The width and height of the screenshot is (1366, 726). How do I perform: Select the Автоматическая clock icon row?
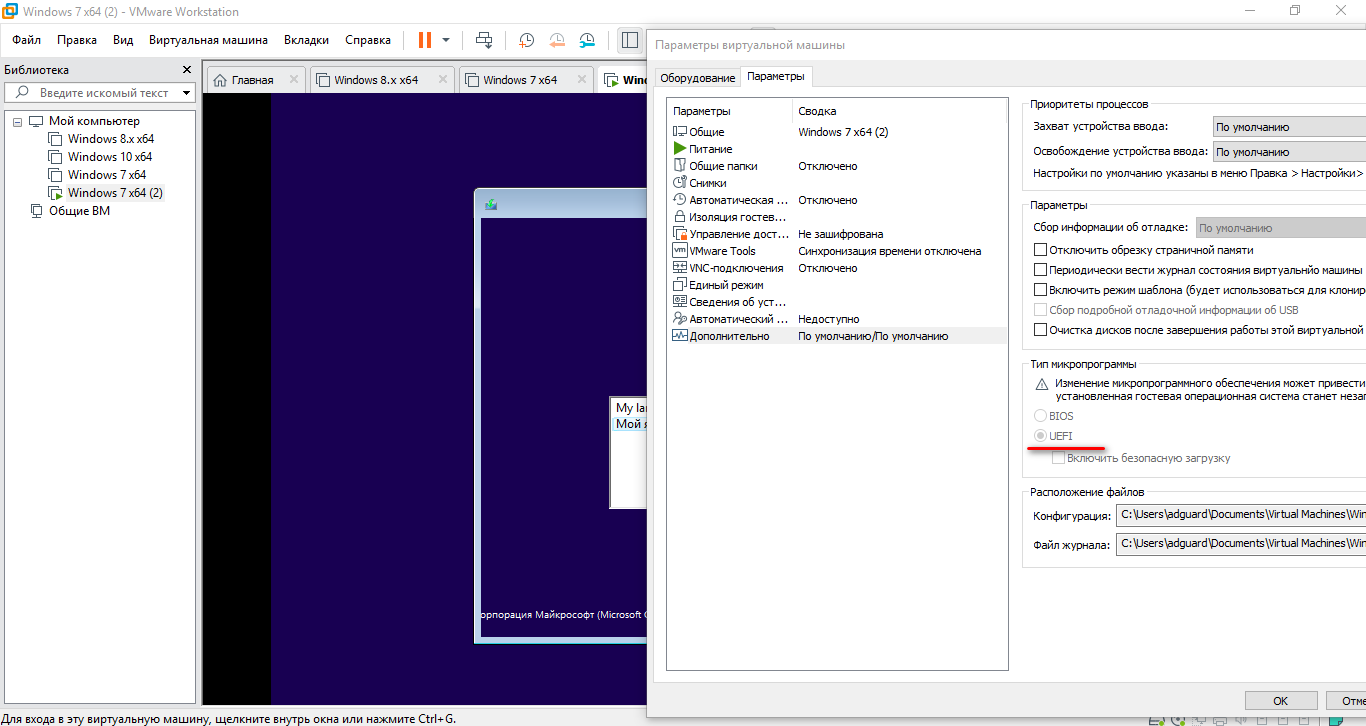coord(680,200)
